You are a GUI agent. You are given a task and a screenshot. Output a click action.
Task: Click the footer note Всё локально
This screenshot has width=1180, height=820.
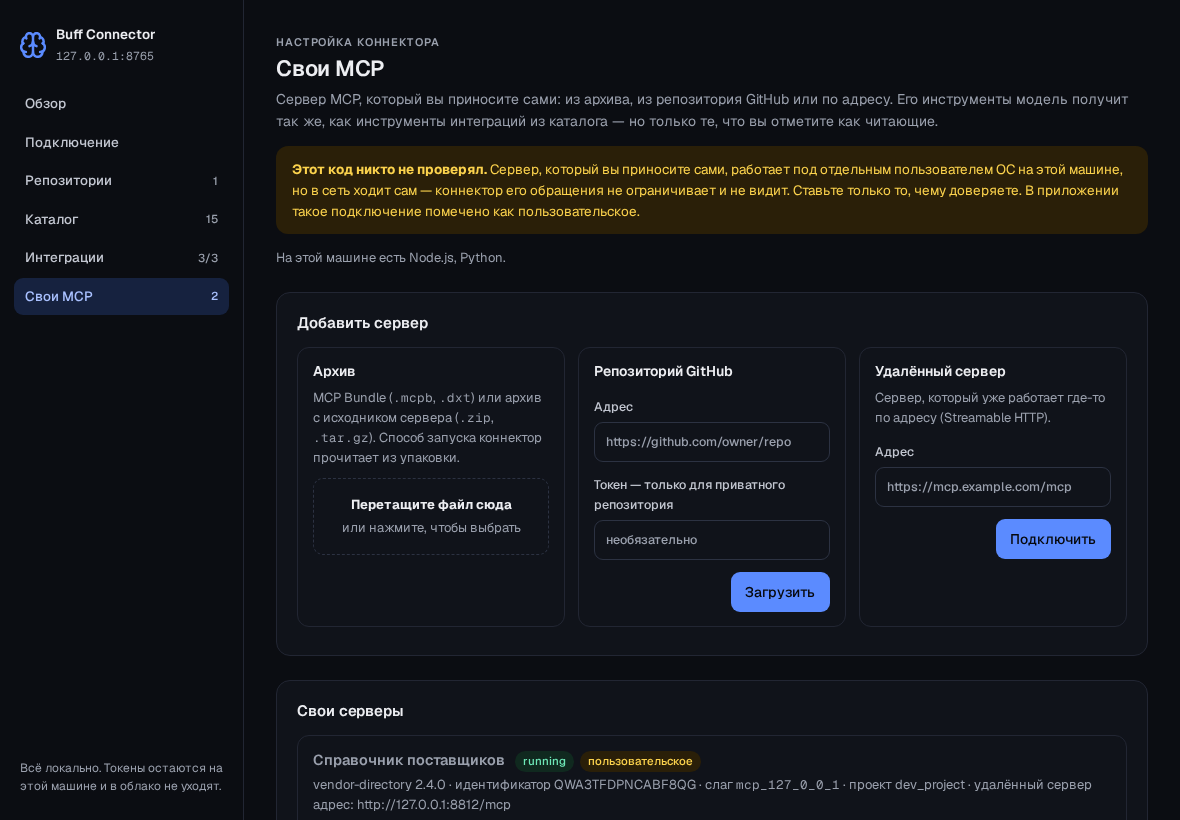[121, 777]
